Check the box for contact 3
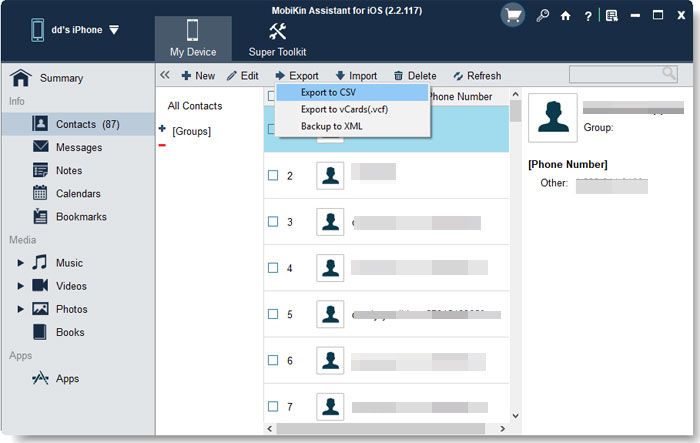This screenshot has height=443, width=700. [x=273, y=222]
